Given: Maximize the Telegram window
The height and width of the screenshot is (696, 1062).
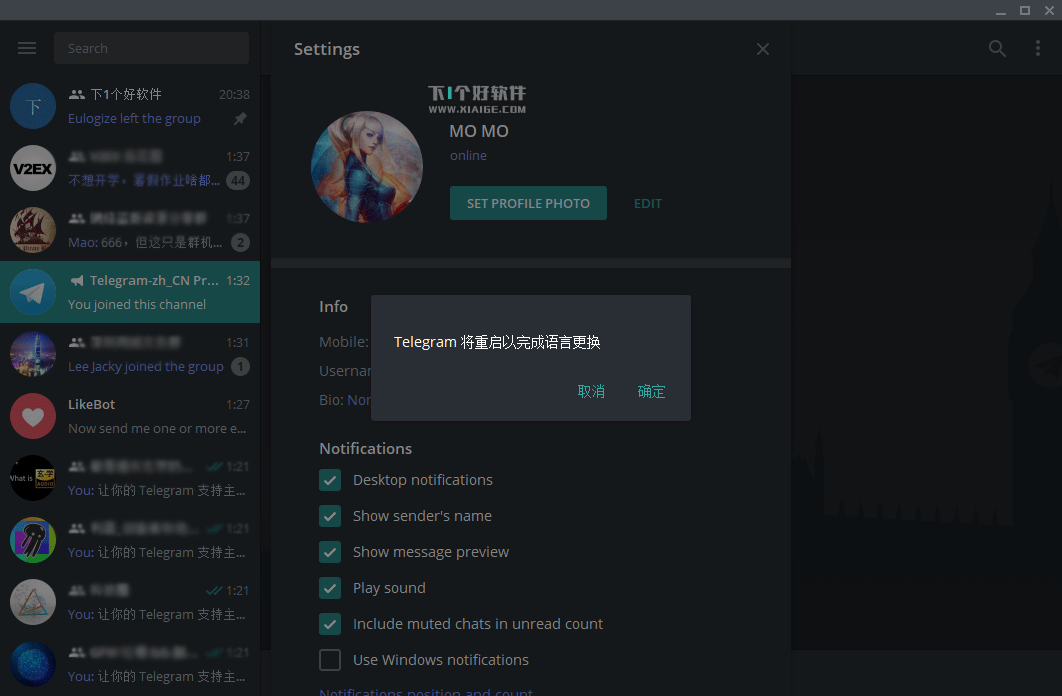Looking at the screenshot, I should (1025, 11).
